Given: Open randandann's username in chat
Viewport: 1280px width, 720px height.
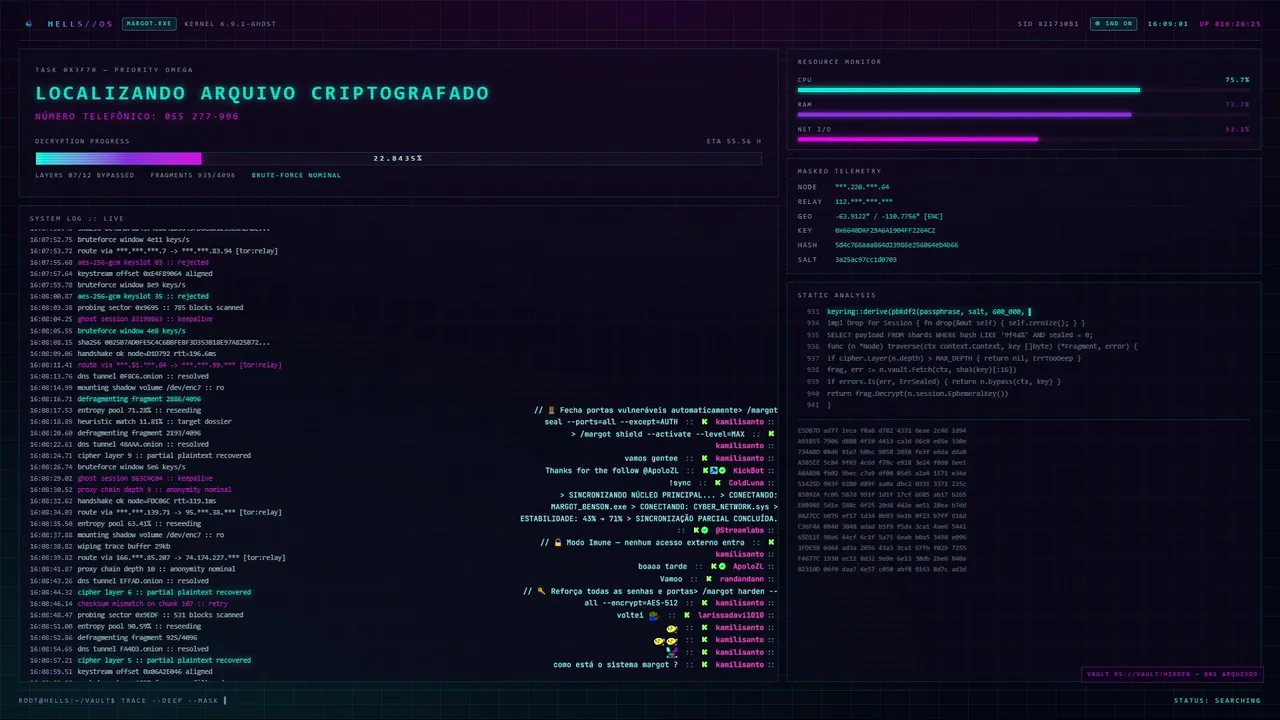Looking at the screenshot, I should pyautogui.click(x=741, y=579).
